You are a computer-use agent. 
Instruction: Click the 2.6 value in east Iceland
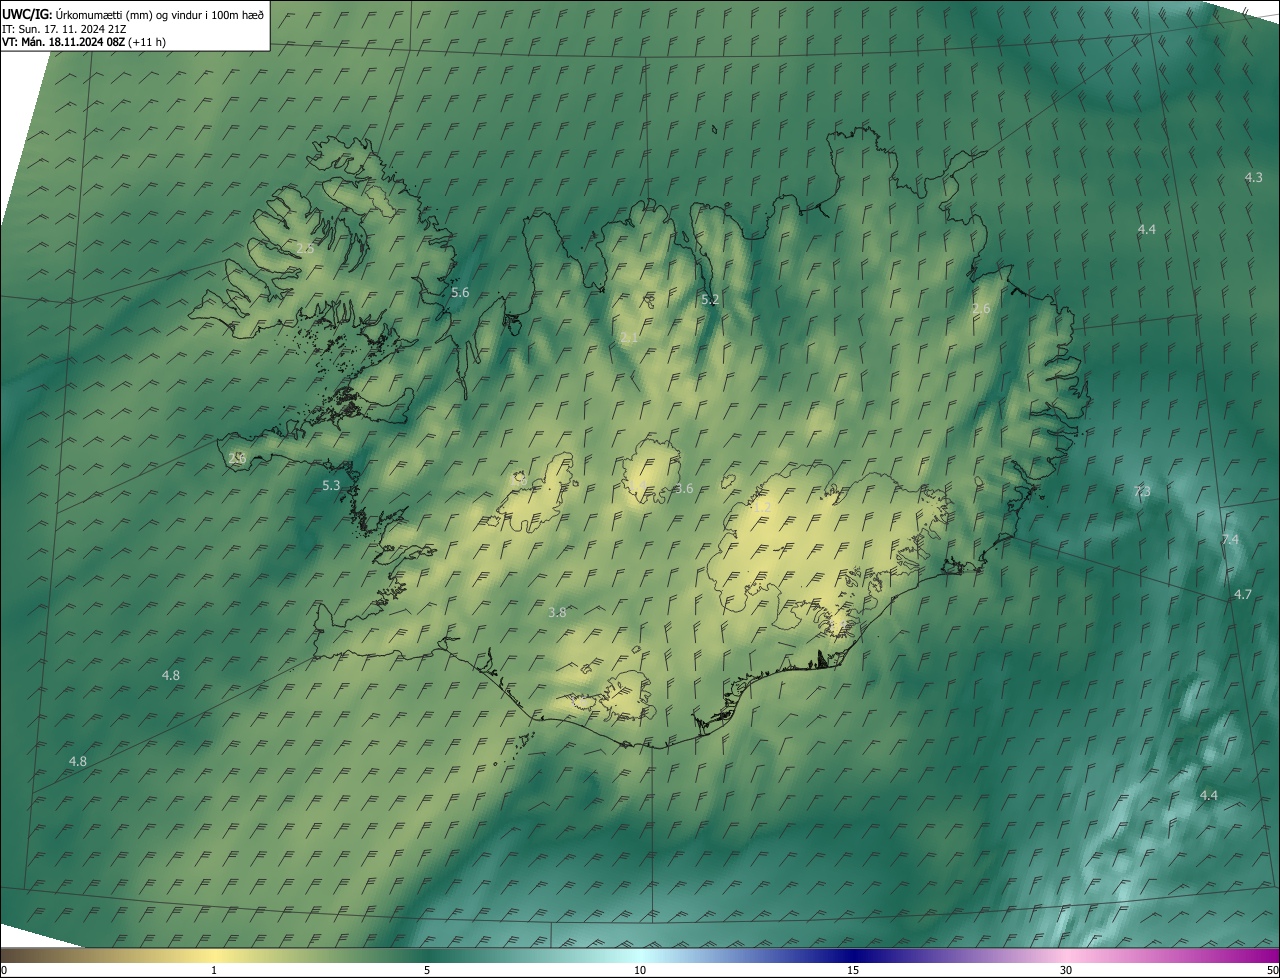coord(981,309)
